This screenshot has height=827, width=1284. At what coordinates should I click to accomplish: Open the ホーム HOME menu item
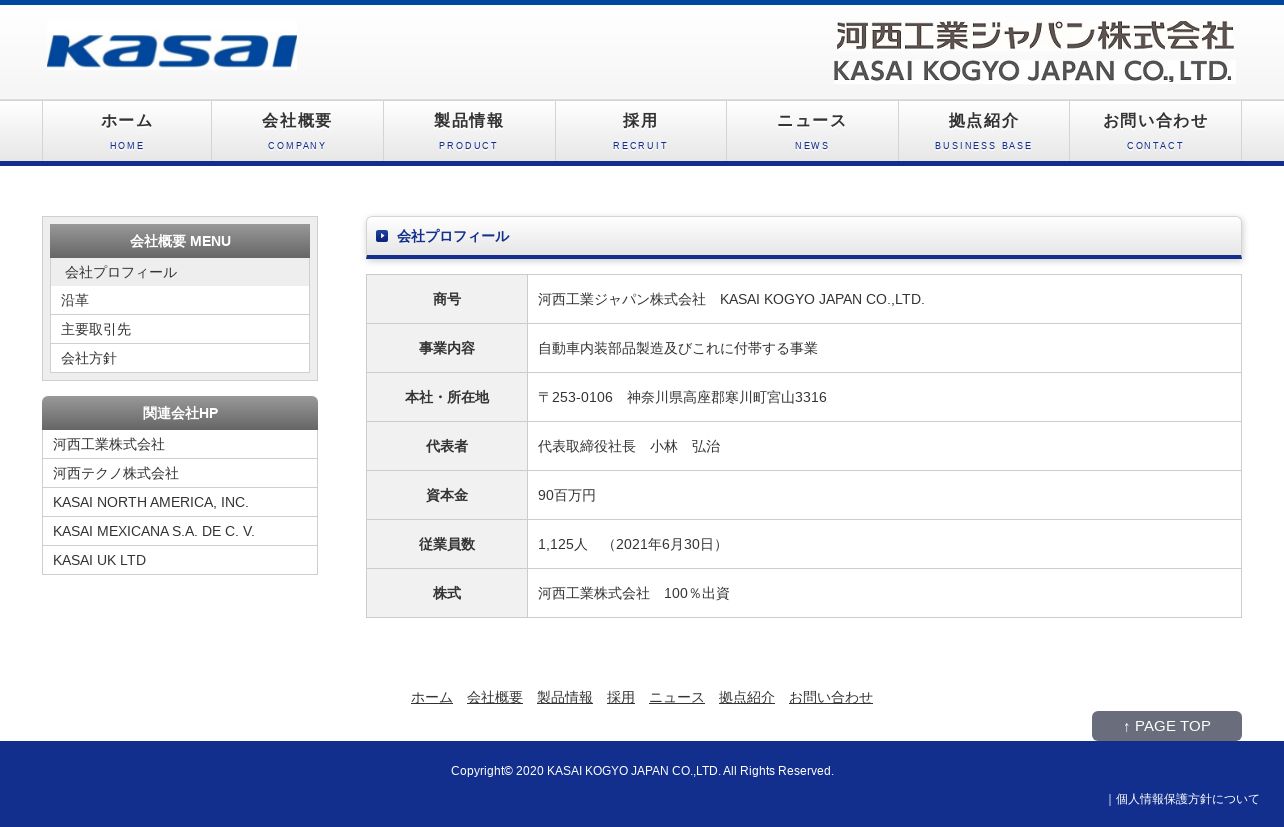click(127, 131)
